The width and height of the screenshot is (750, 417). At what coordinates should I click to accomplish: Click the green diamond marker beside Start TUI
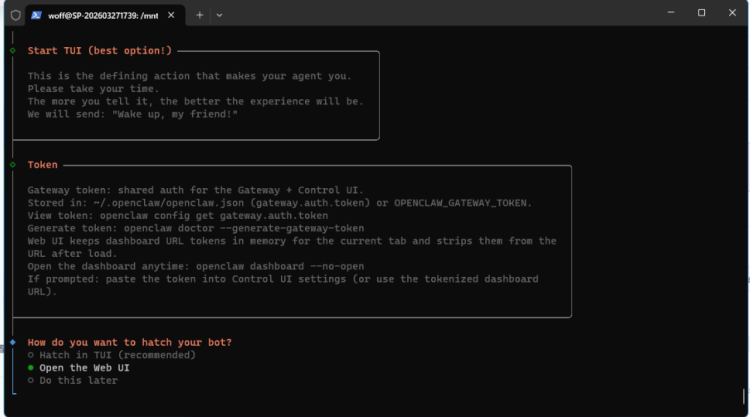pyautogui.click(x=13, y=51)
